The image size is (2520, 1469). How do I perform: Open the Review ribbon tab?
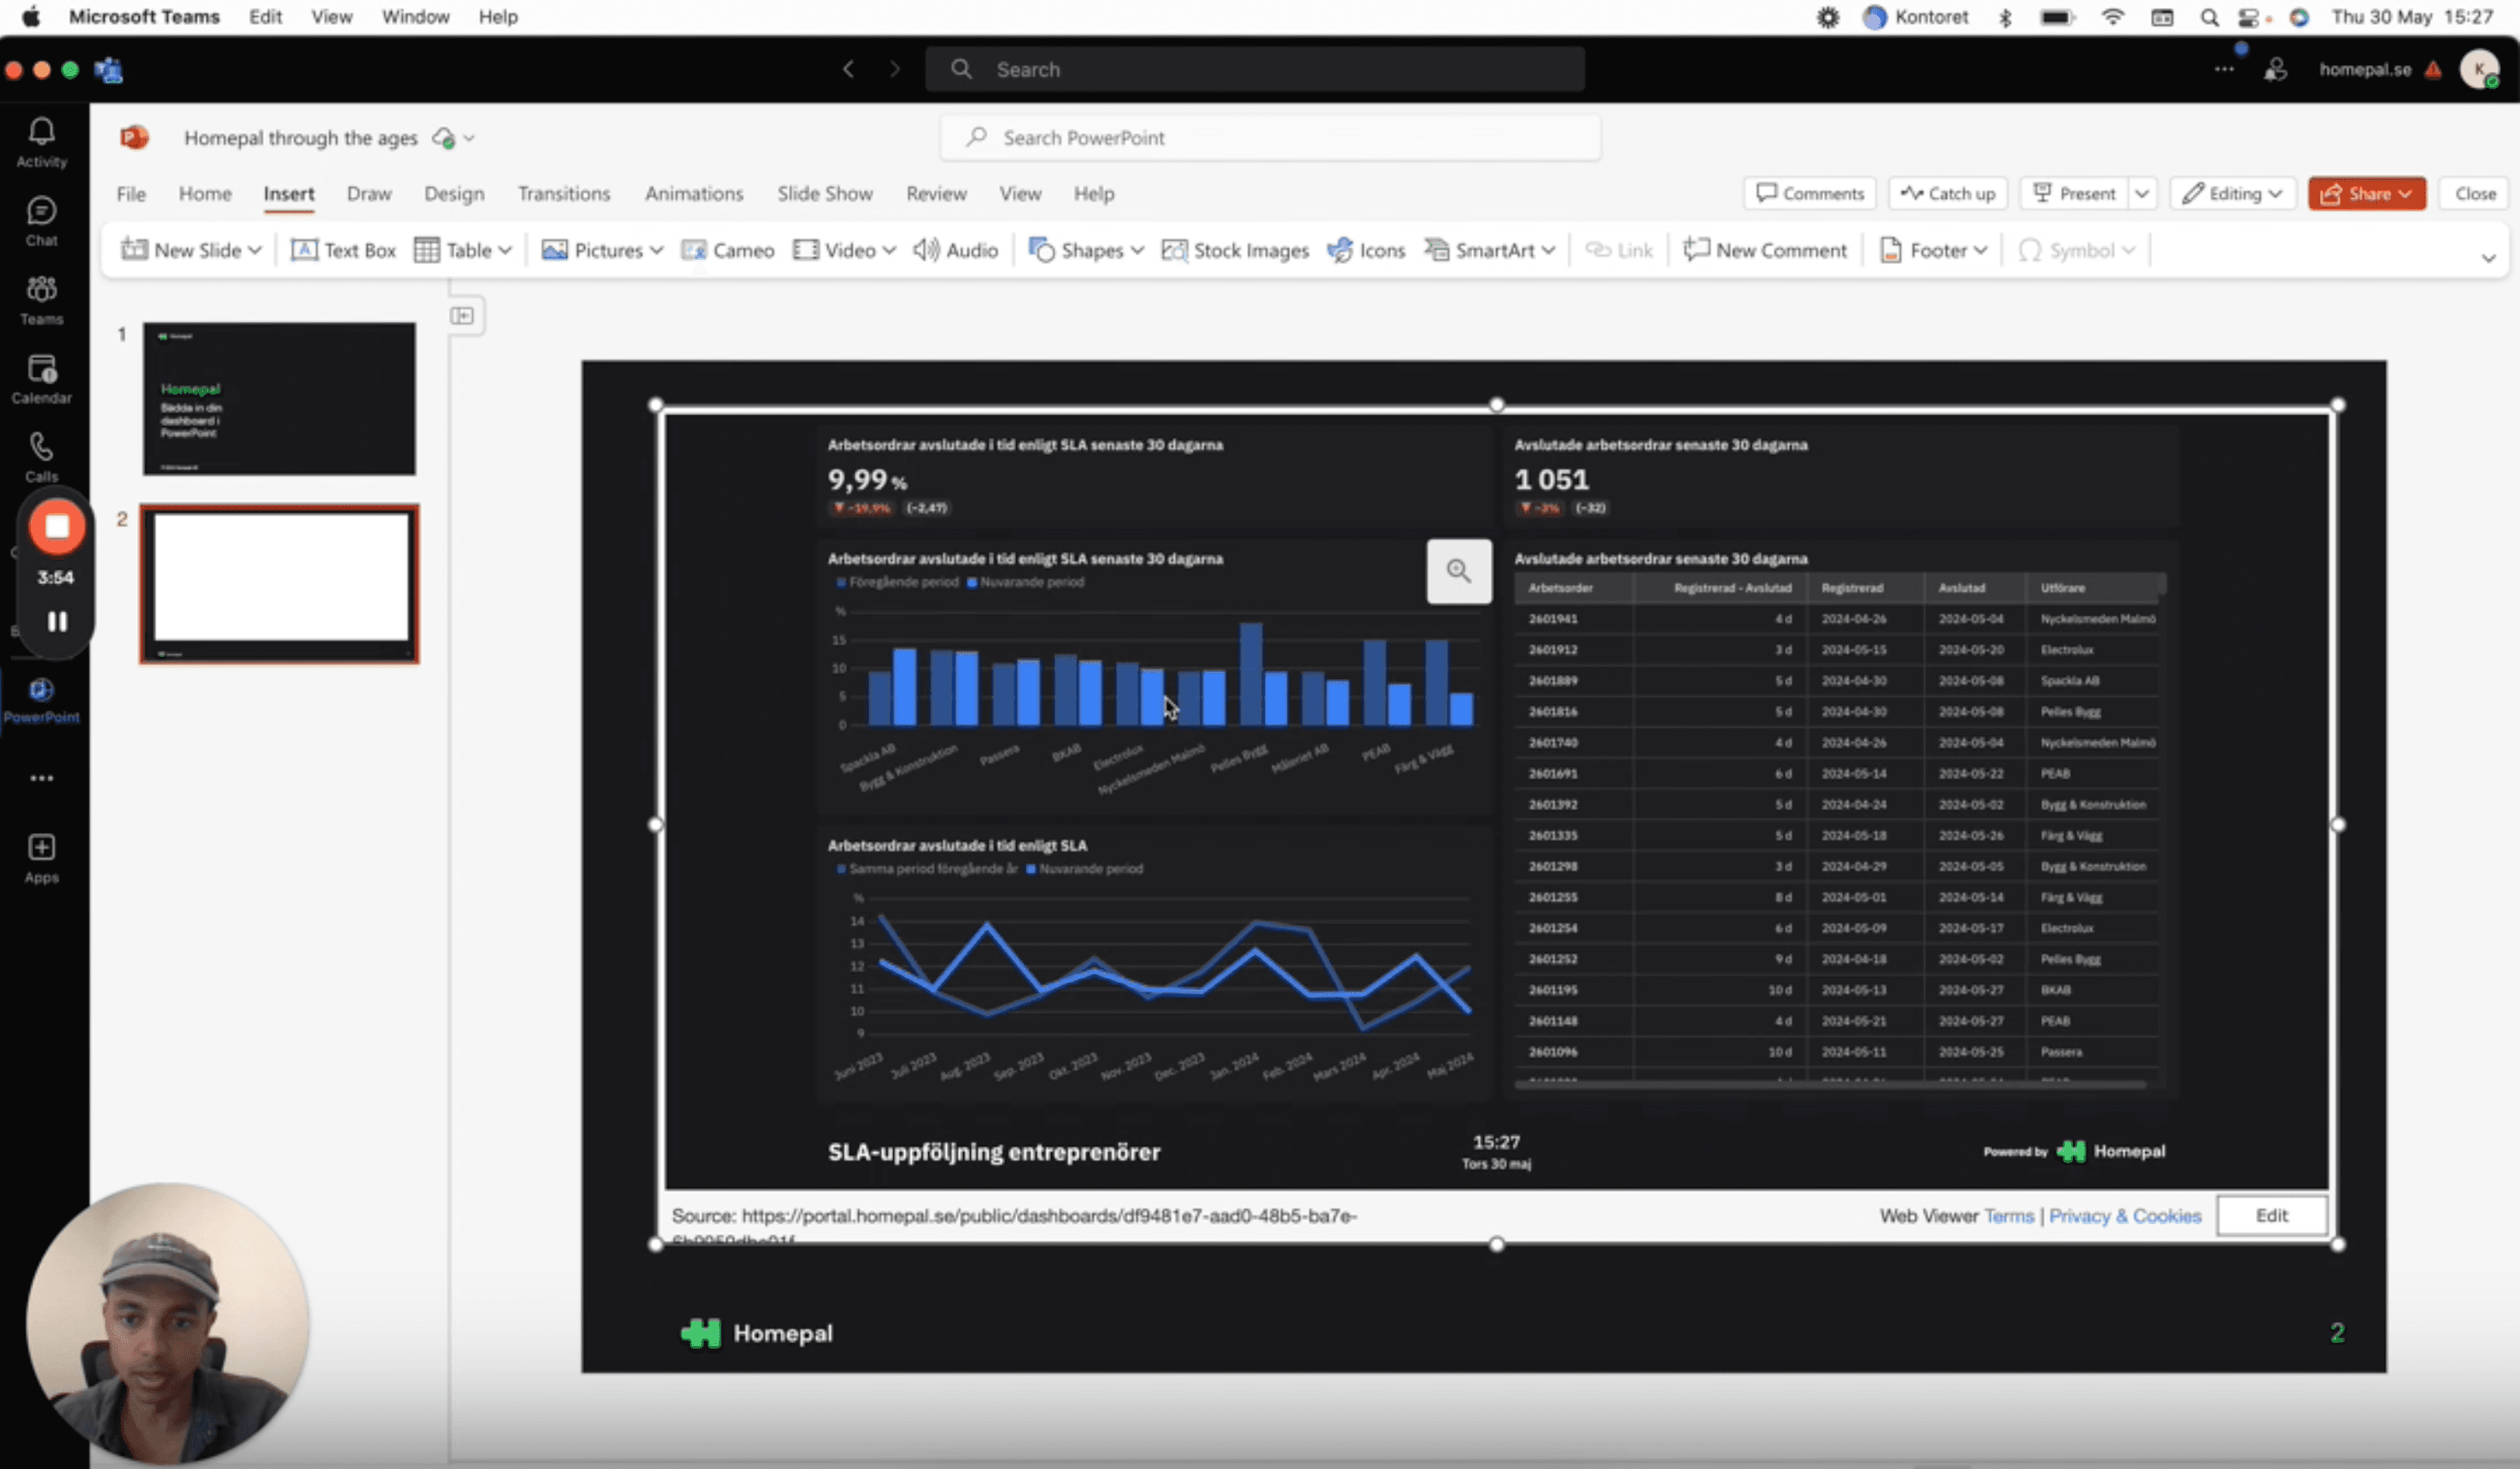coord(936,194)
